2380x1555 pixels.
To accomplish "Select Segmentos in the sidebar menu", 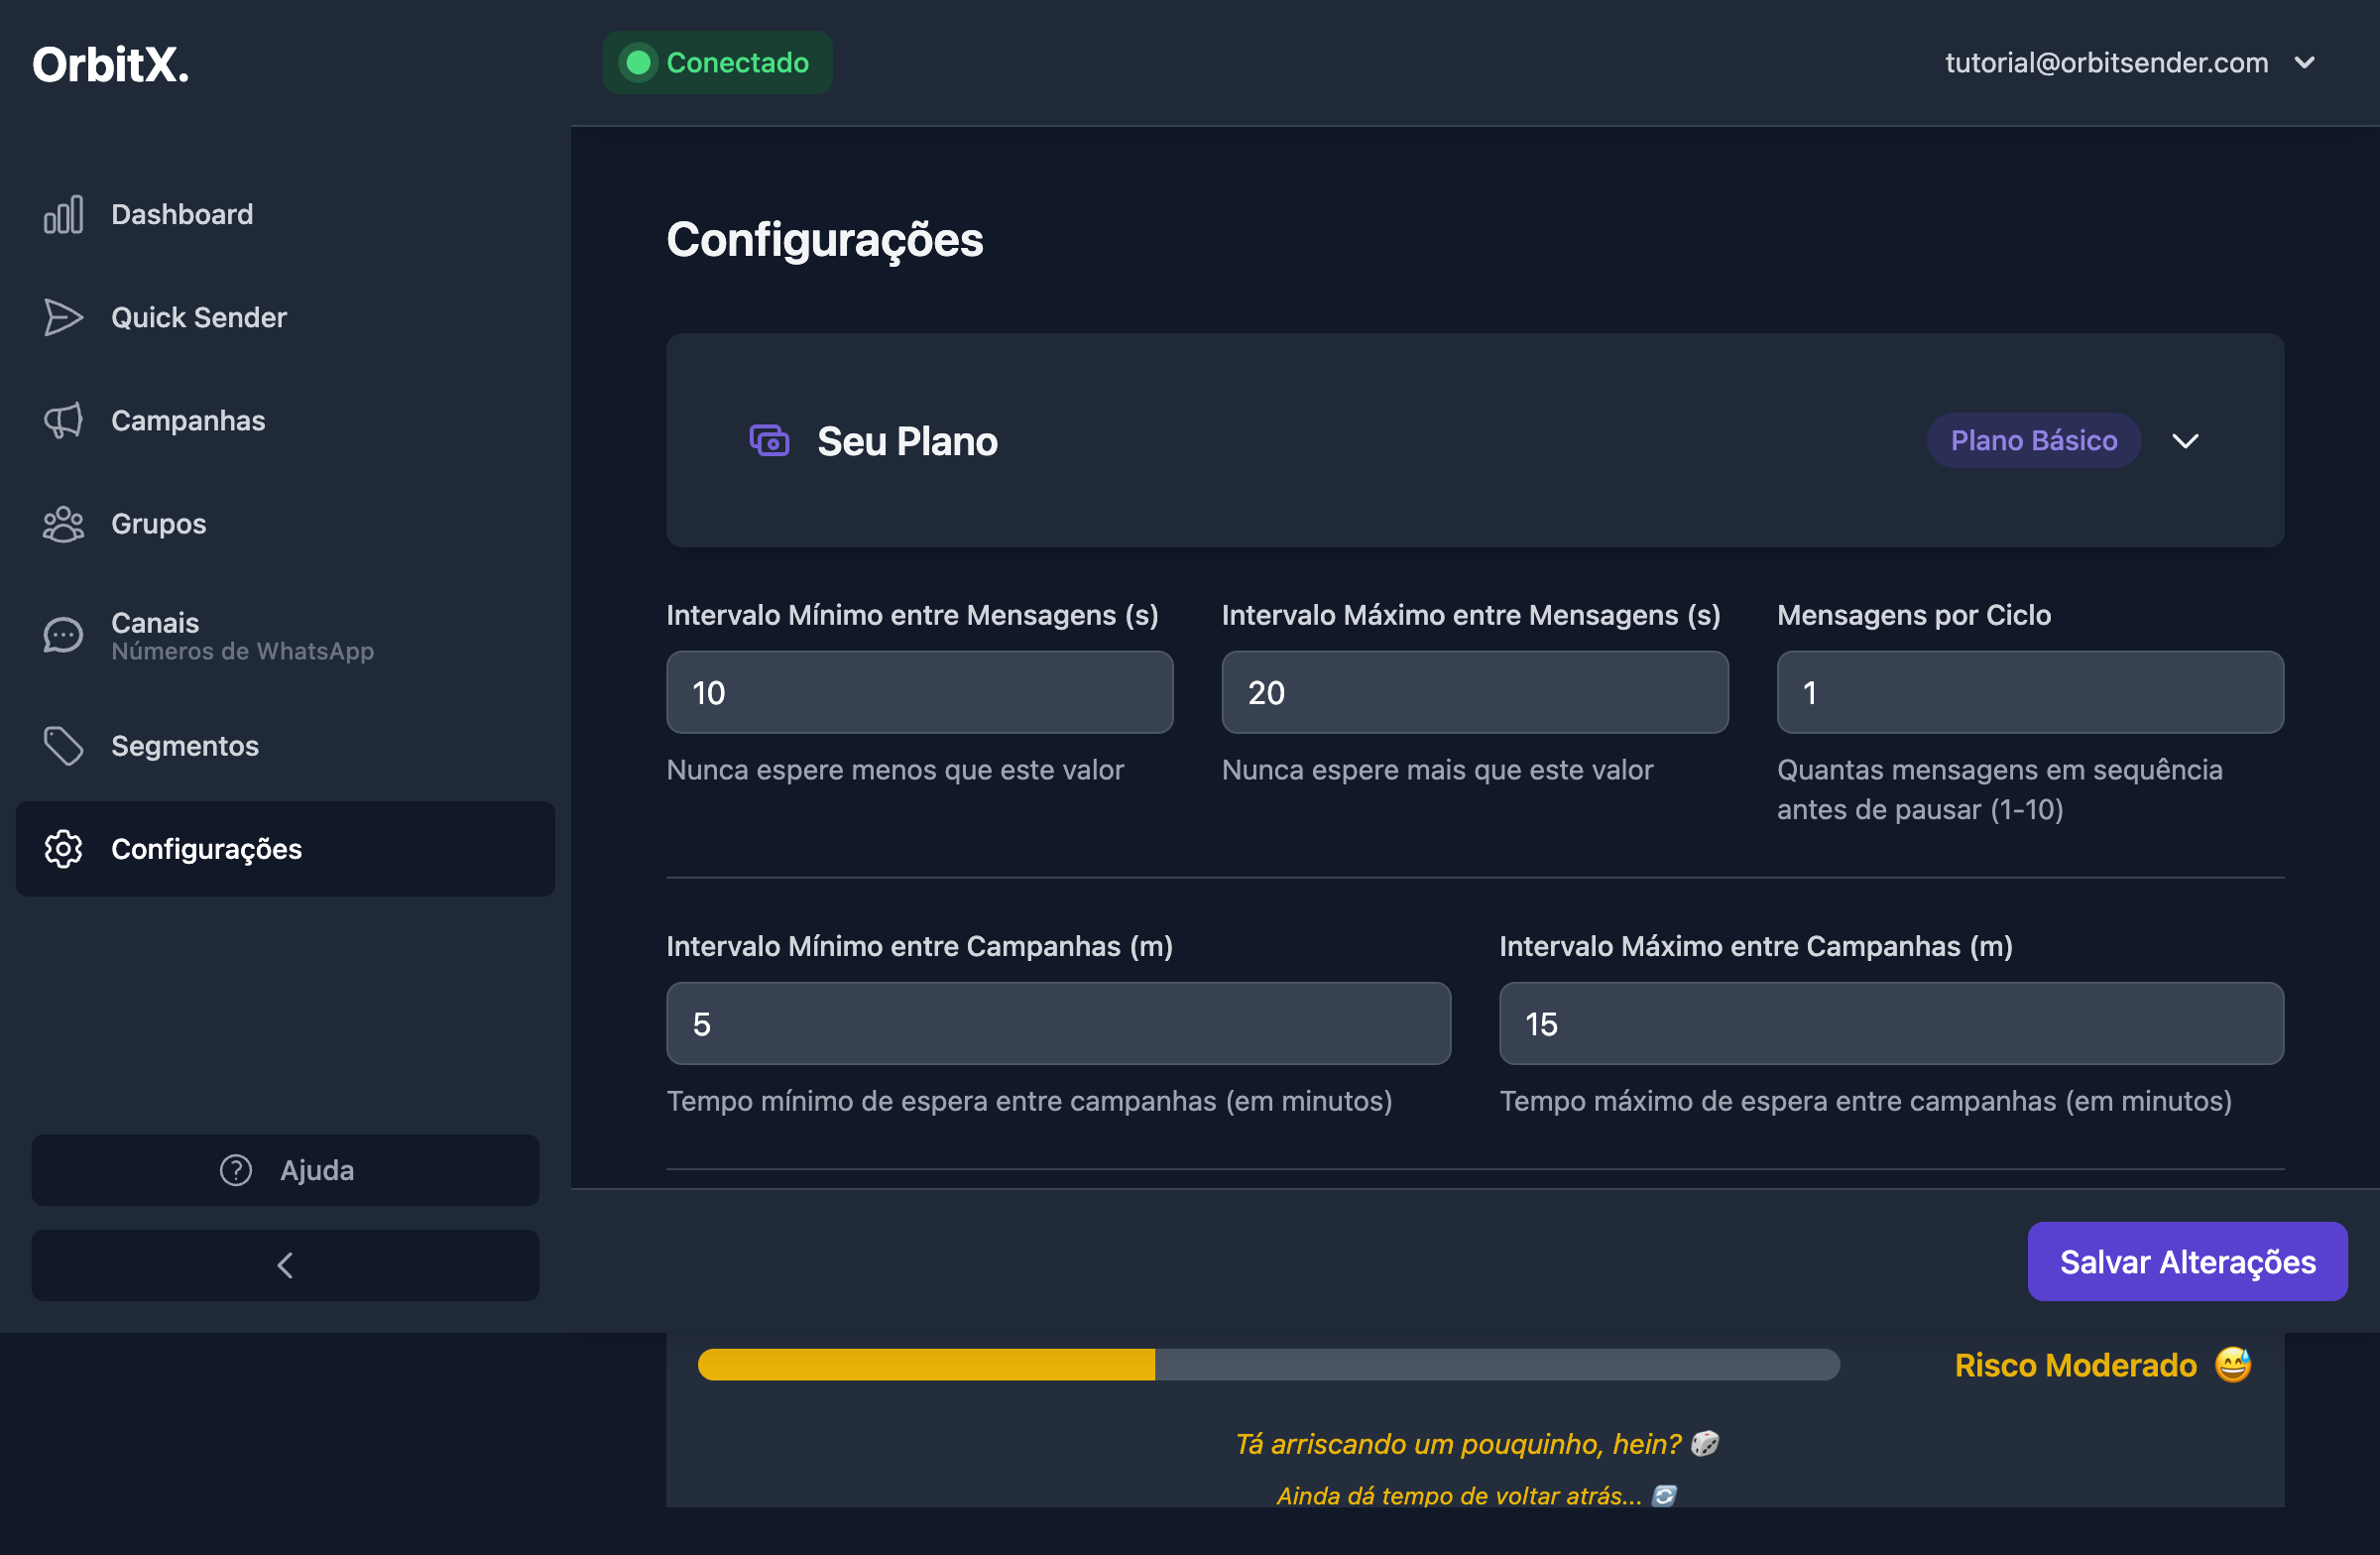I will [184, 746].
